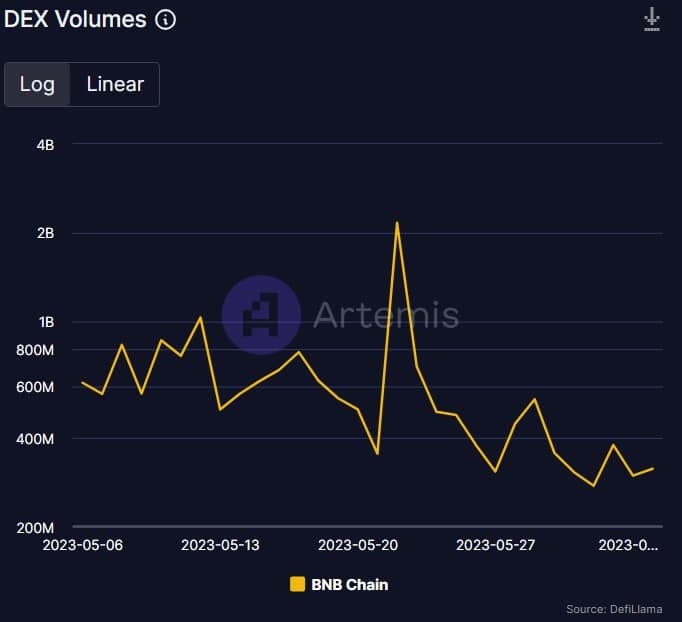
Task: Click the DEX Volumes title
Action: pyautogui.click(x=75, y=19)
